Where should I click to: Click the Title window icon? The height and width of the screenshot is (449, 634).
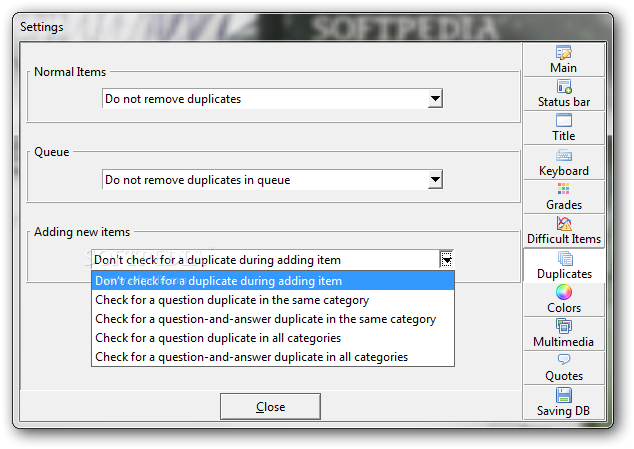coord(564,120)
